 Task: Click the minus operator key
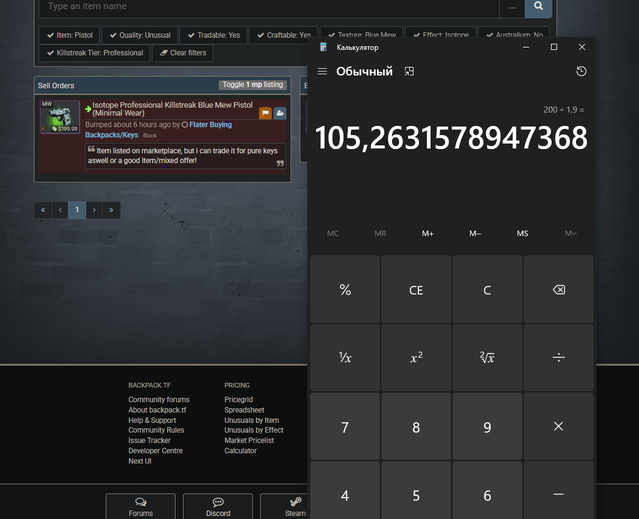point(558,494)
